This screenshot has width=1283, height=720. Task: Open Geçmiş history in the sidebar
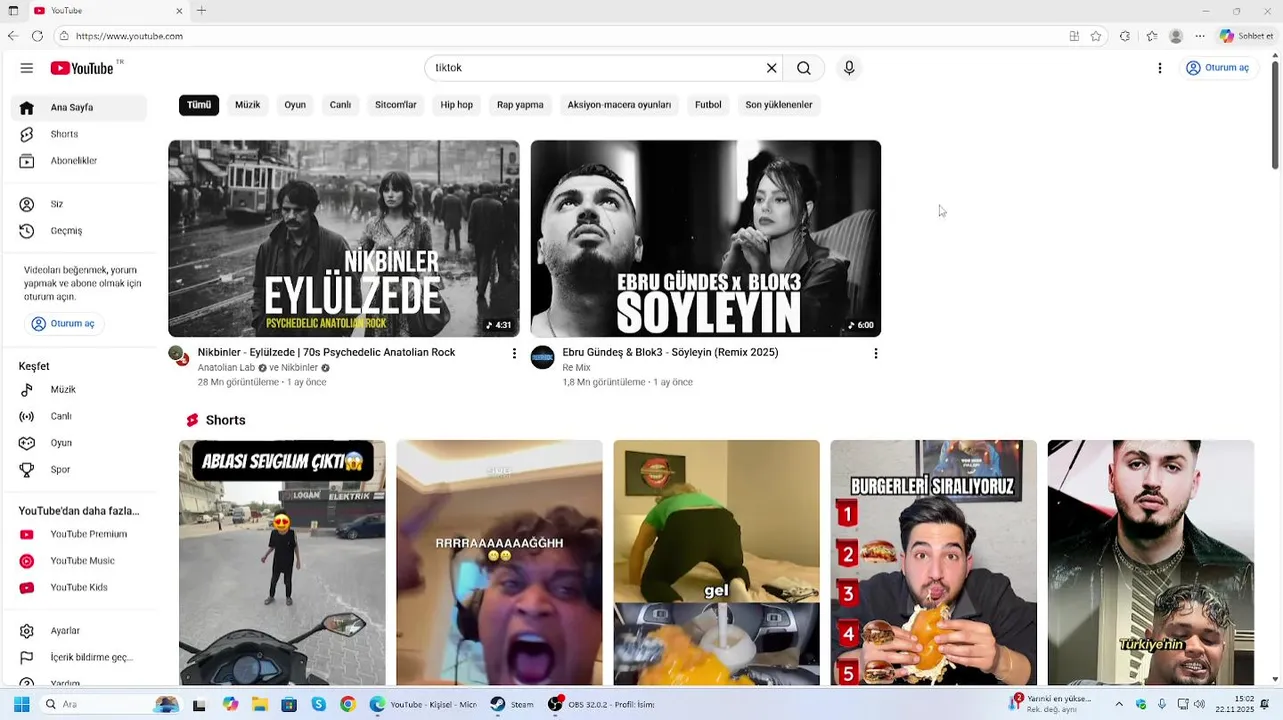pos(79,231)
